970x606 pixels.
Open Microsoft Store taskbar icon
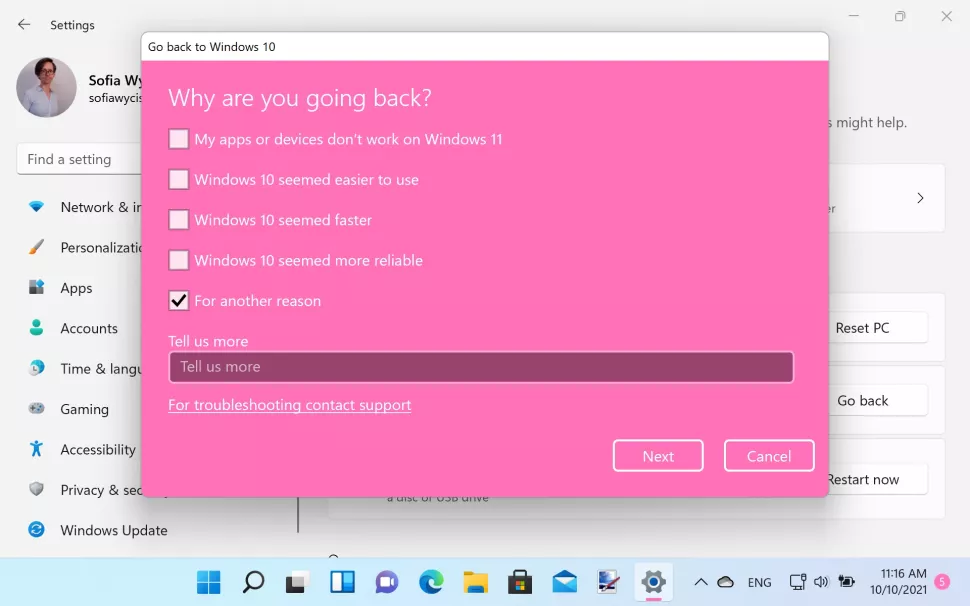(519, 582)
